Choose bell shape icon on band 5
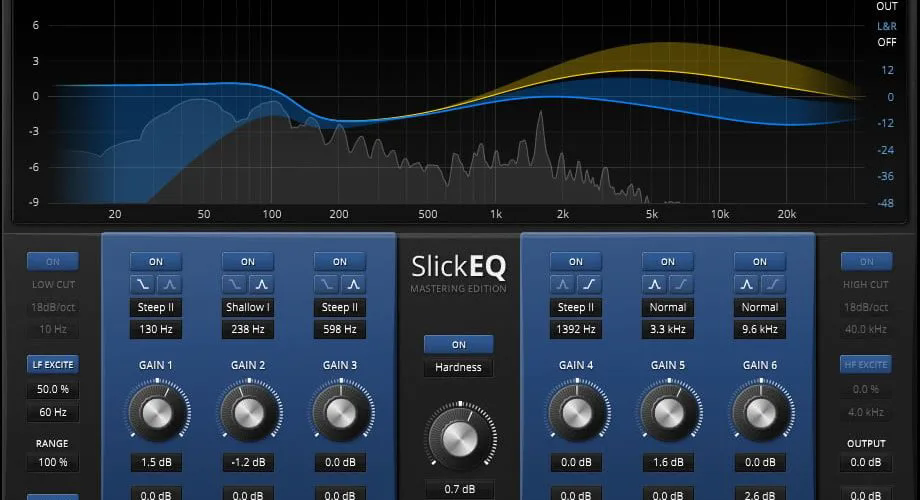Image resolution: width=920 pixels, height=500 pixels. point(654,285)
